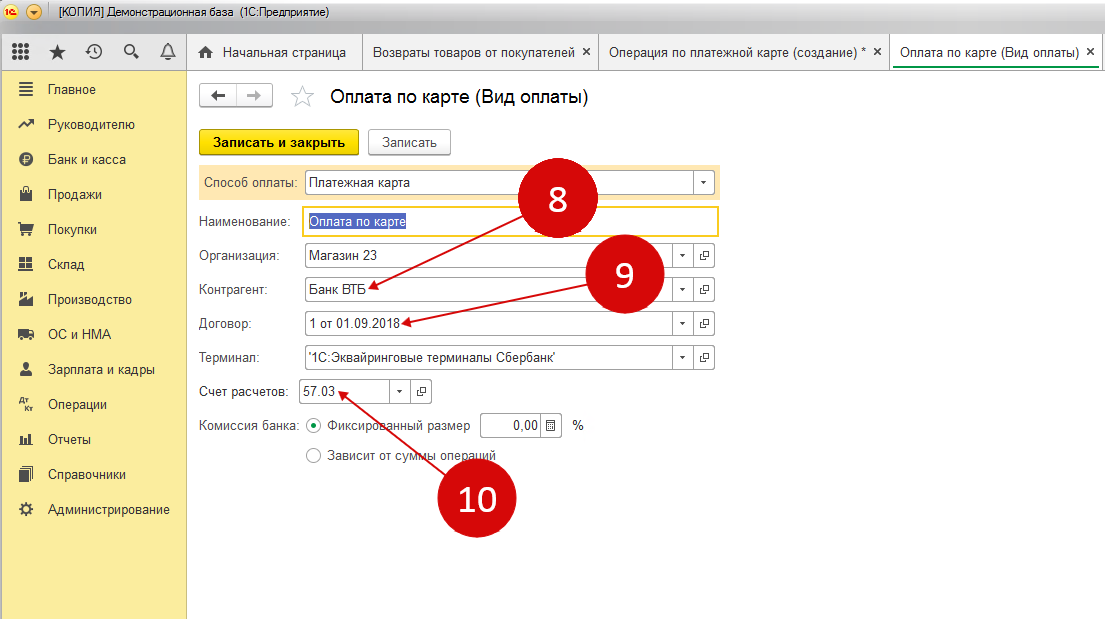Click the Счет расчетов field 57.03

[x=345, y=391]
